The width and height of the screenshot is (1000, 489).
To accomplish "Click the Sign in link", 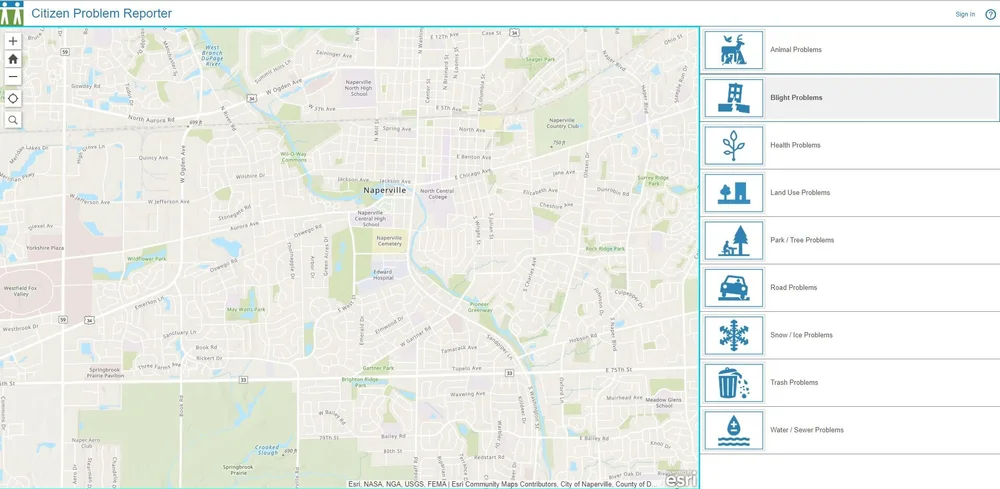I will tap(965, 14).
